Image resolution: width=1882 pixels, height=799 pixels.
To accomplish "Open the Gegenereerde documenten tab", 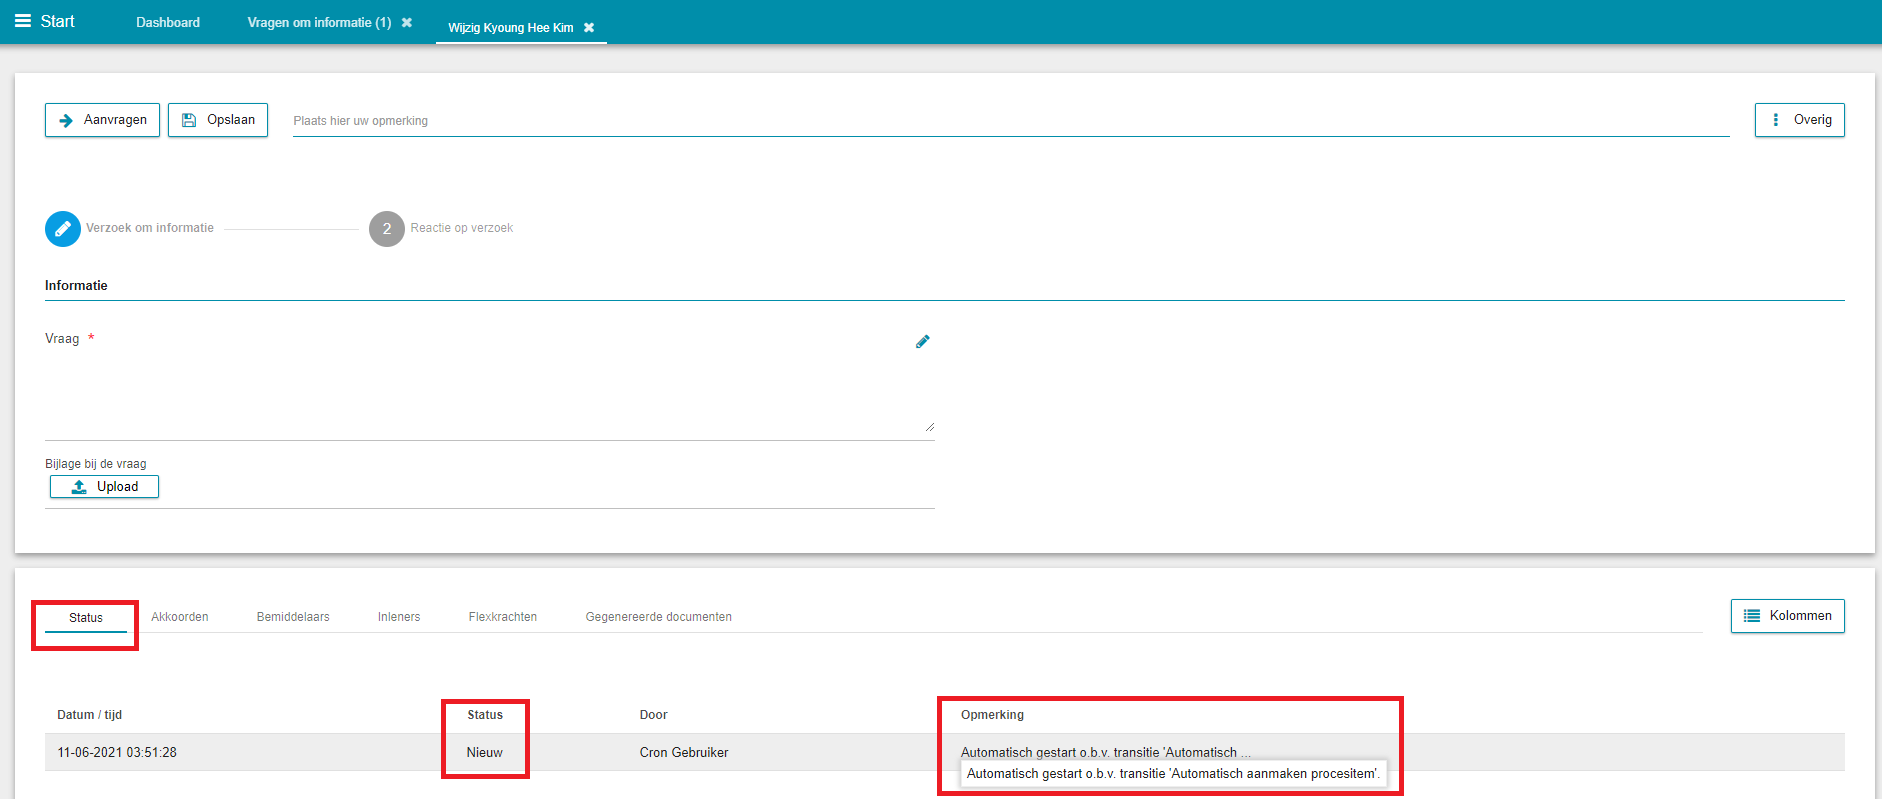I will pyautogui.click(x=658, y=617).
